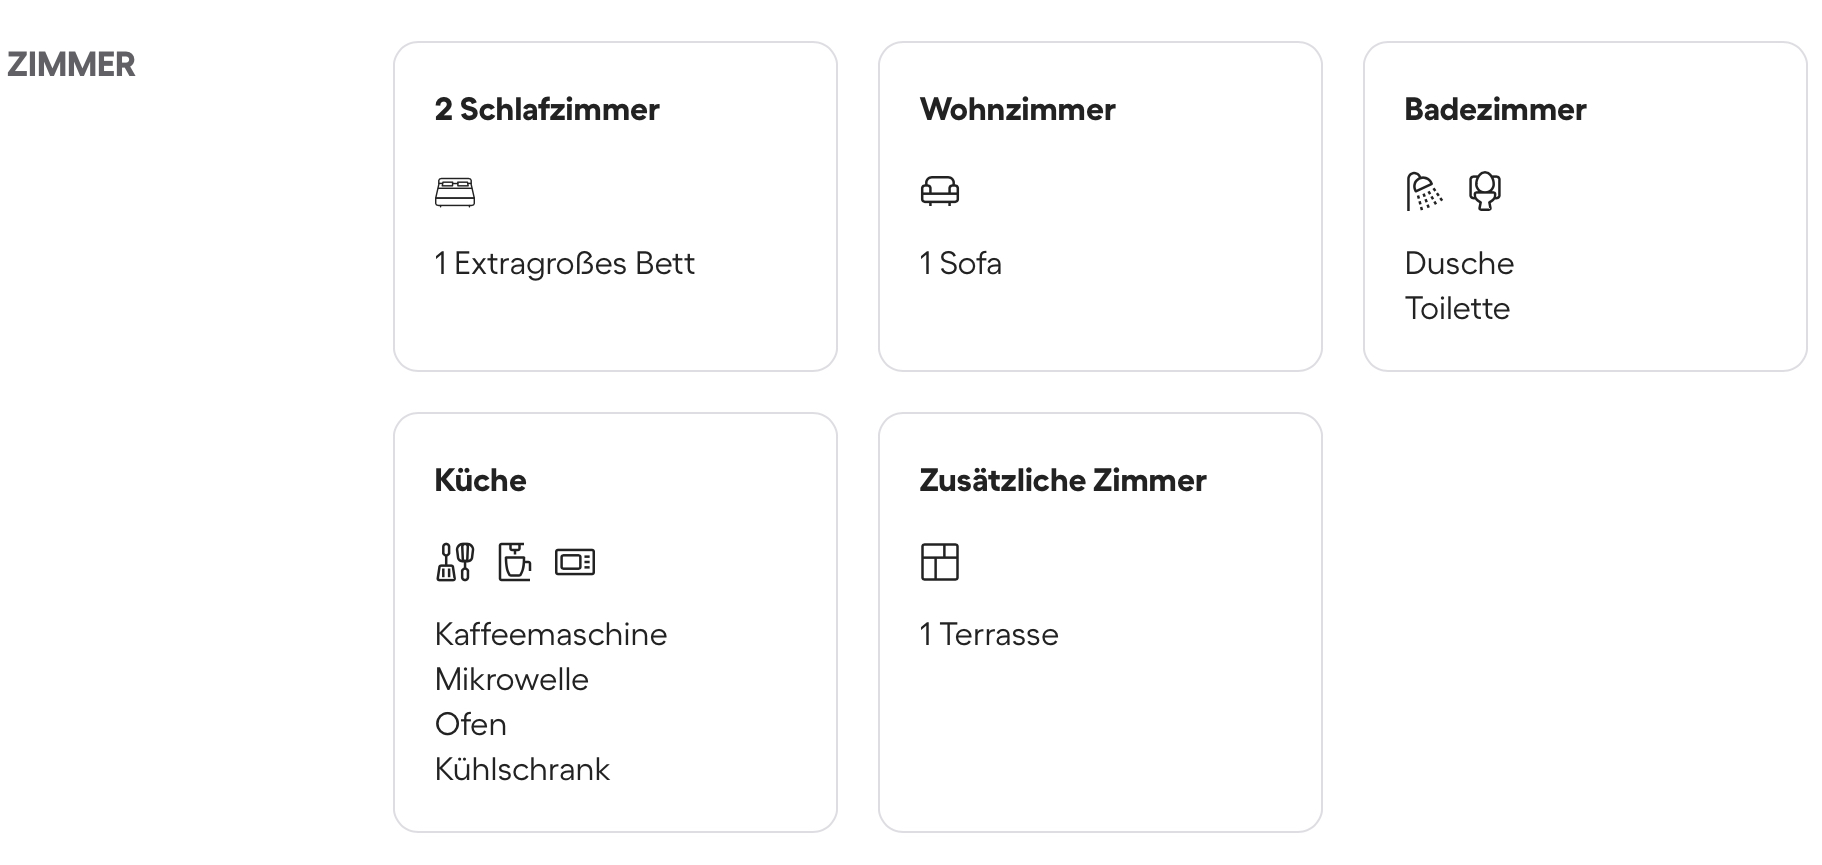1822x865 pixels.
Task: Click the 1 Sofa text
Action: [960, 263]
